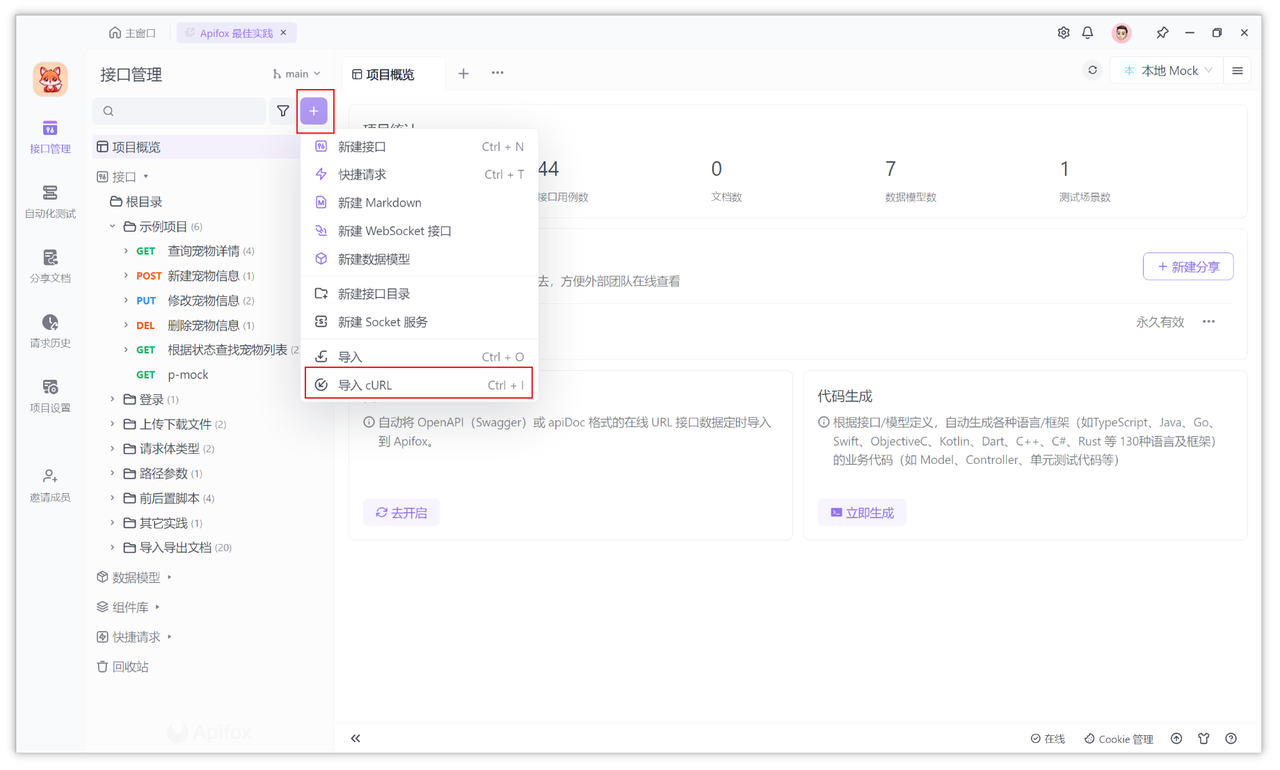This screenshot has width=1280, height=770.
Task: Click the help question-mark icon at bottom right
Action: point(1231,739)
